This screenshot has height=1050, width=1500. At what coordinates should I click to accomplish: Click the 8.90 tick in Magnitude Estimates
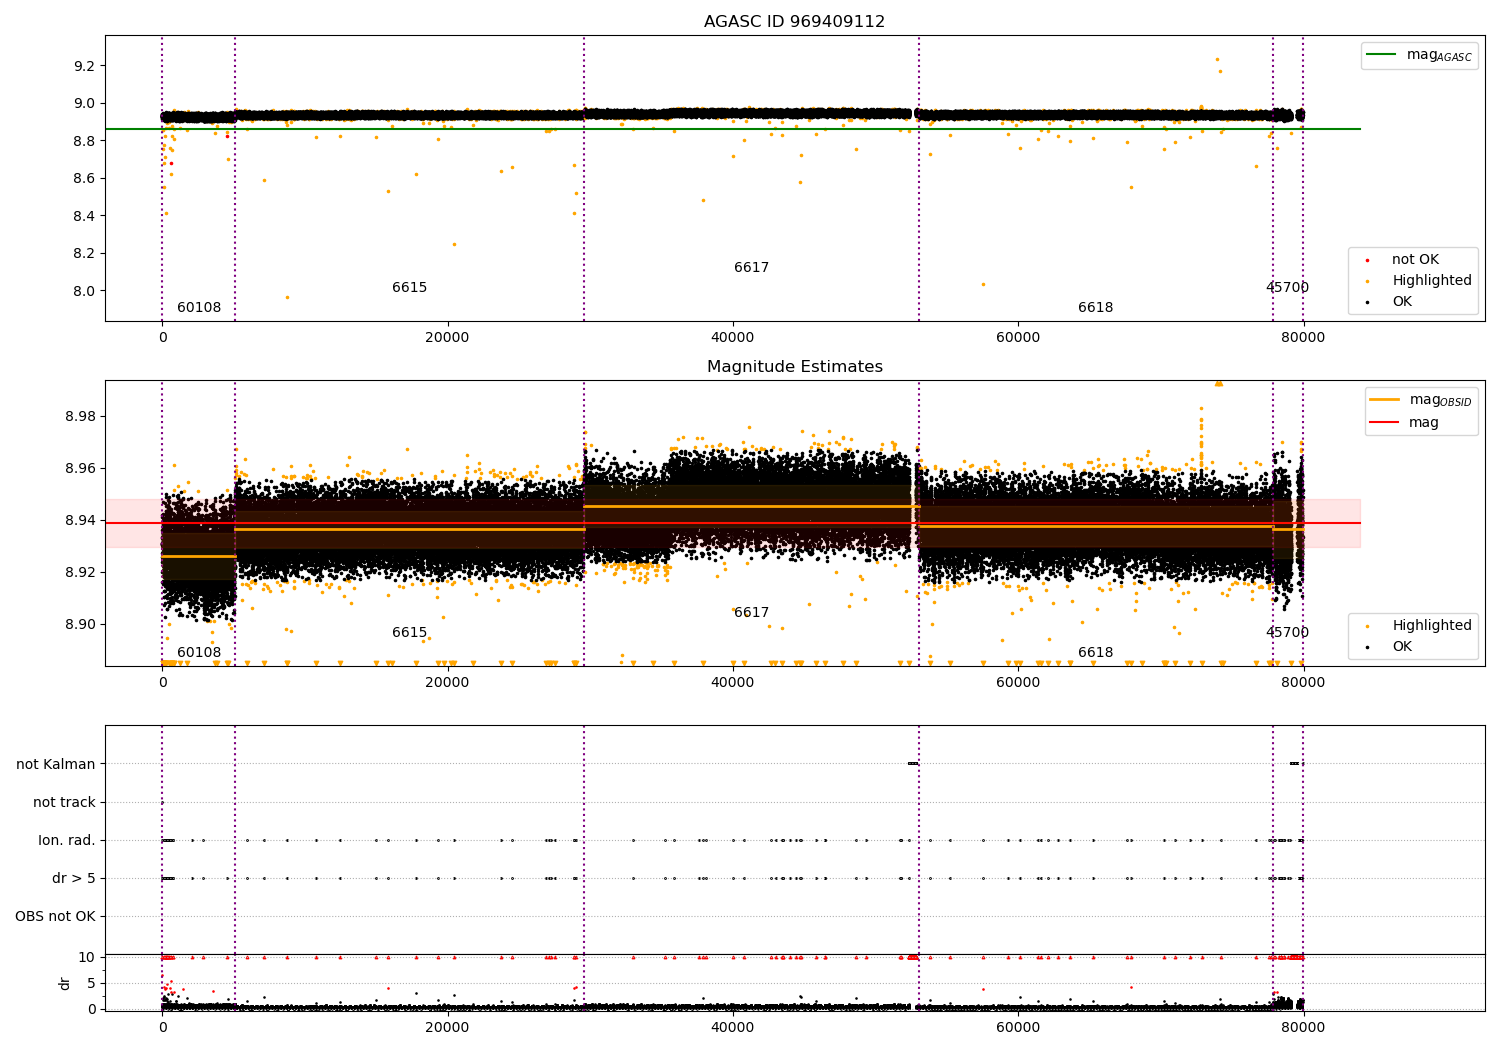(80, 624)
